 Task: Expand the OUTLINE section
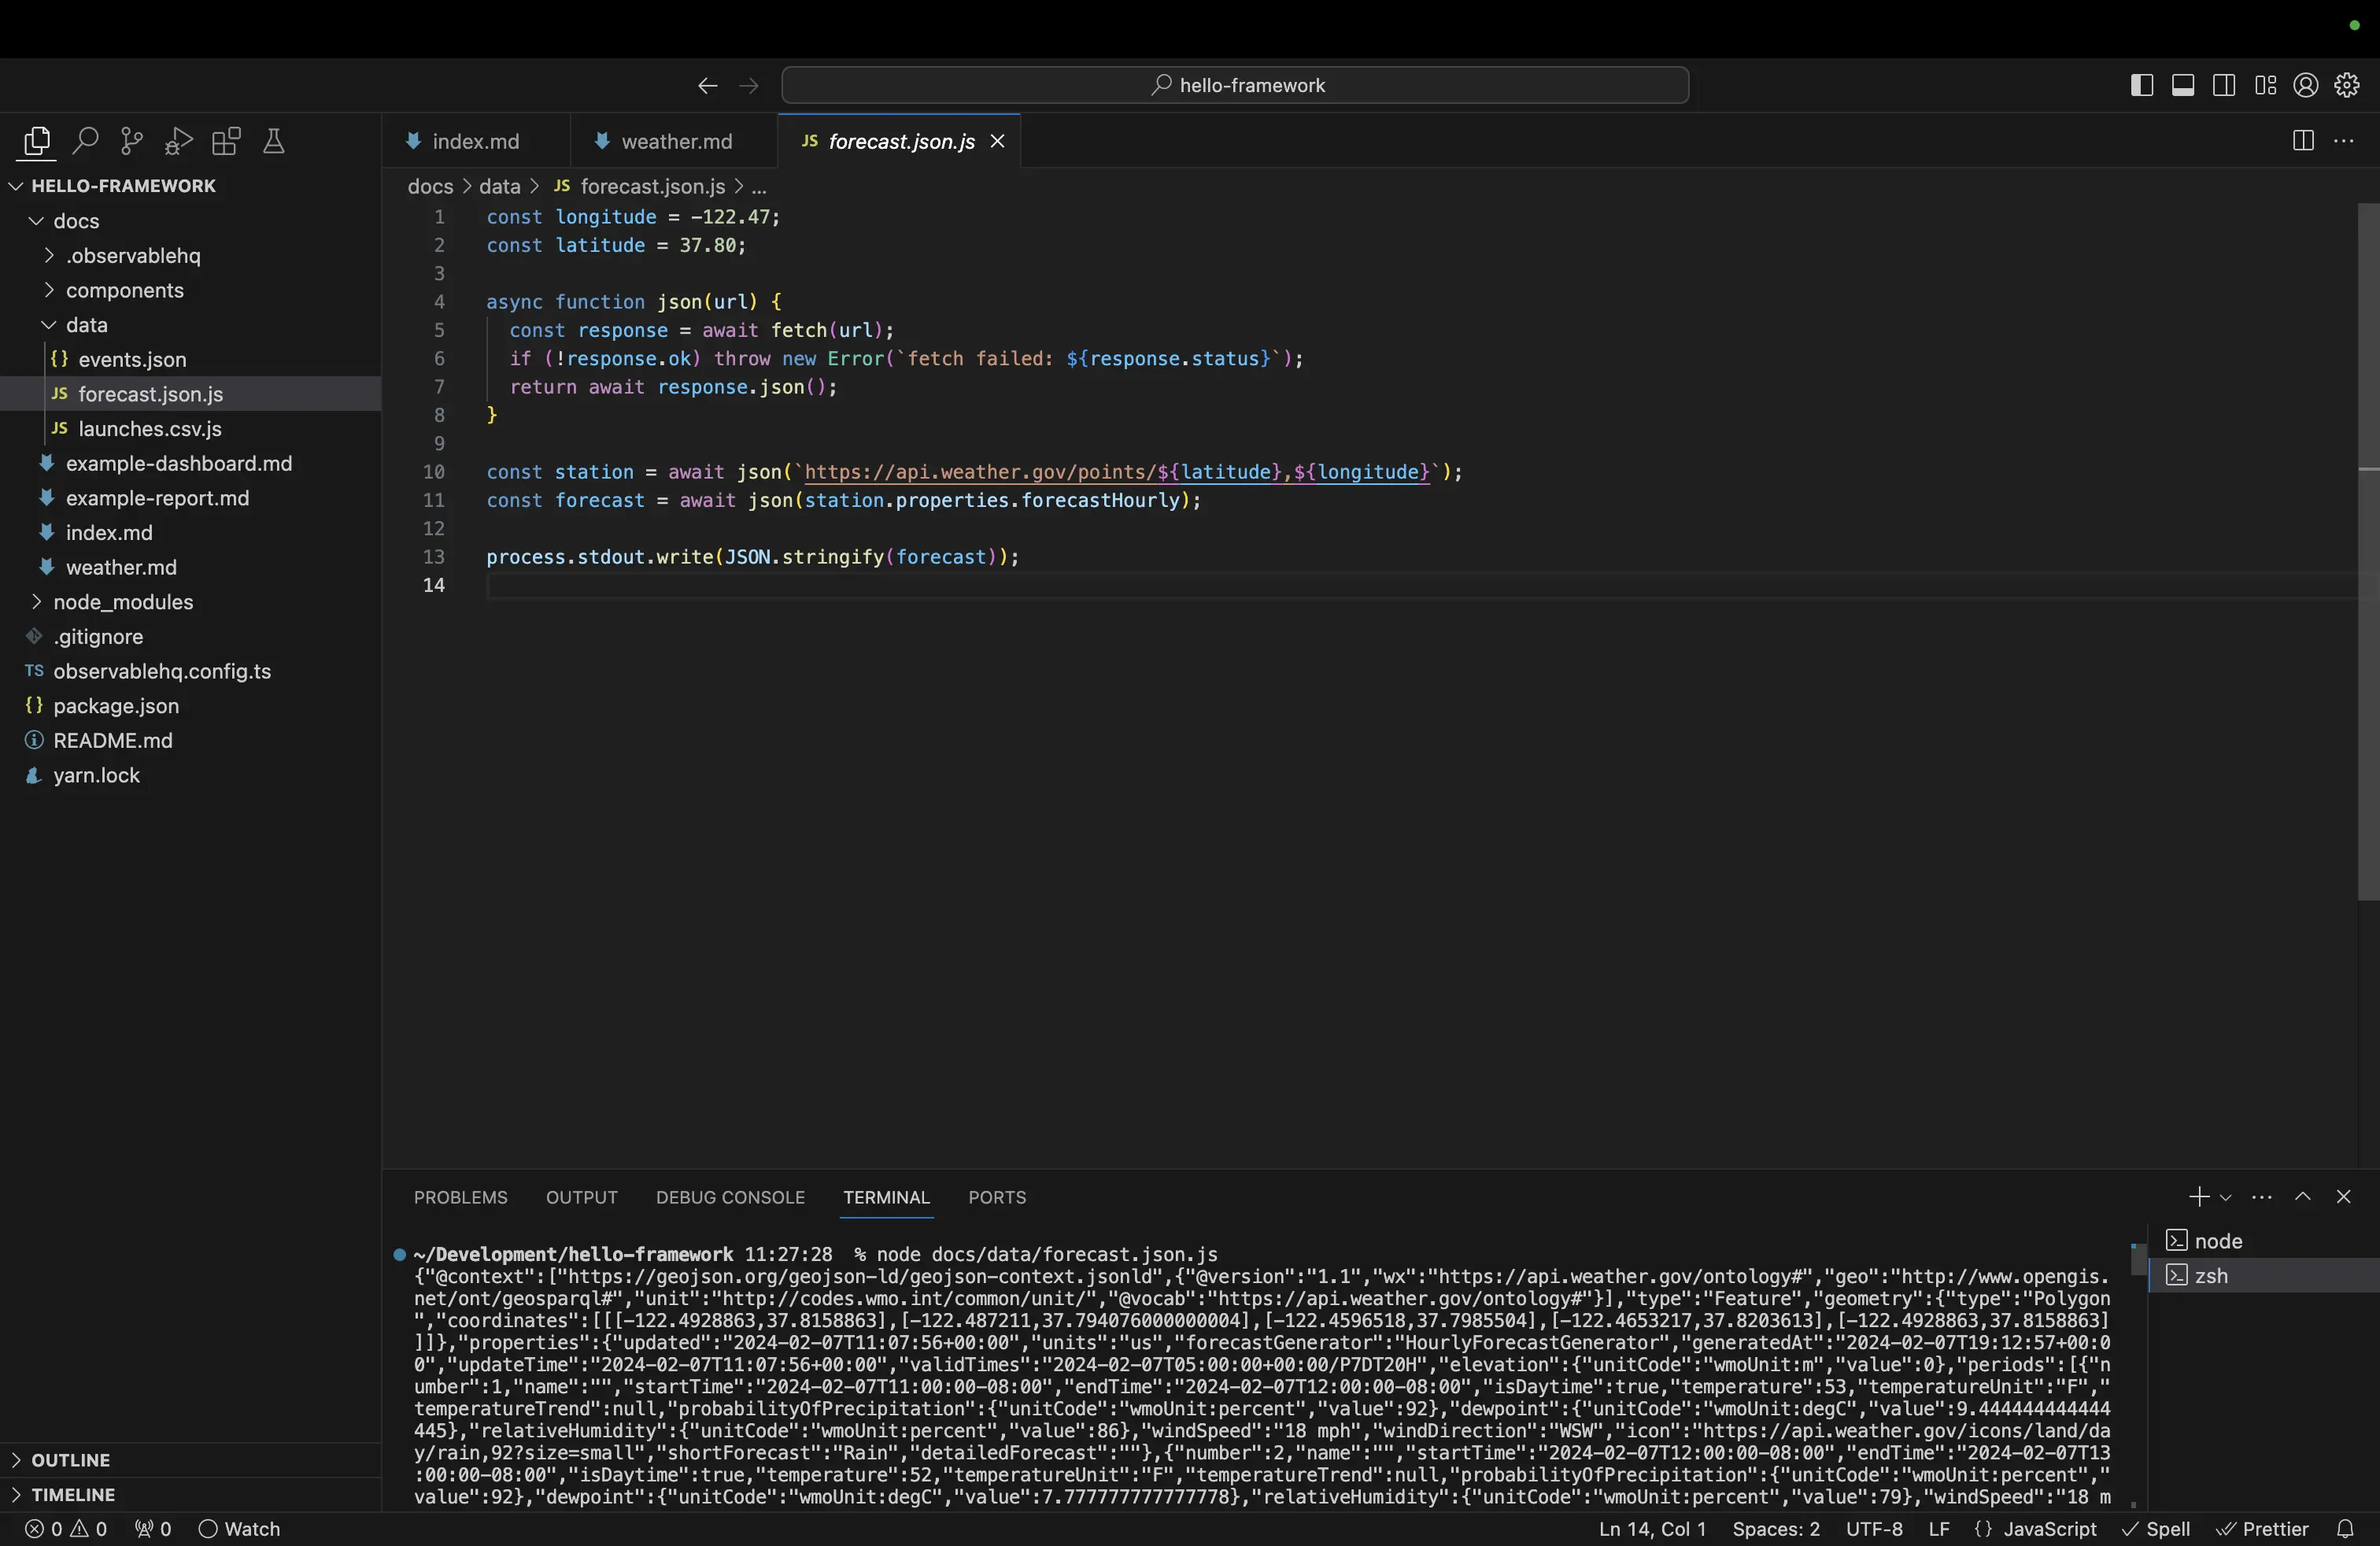point(70,1460)
